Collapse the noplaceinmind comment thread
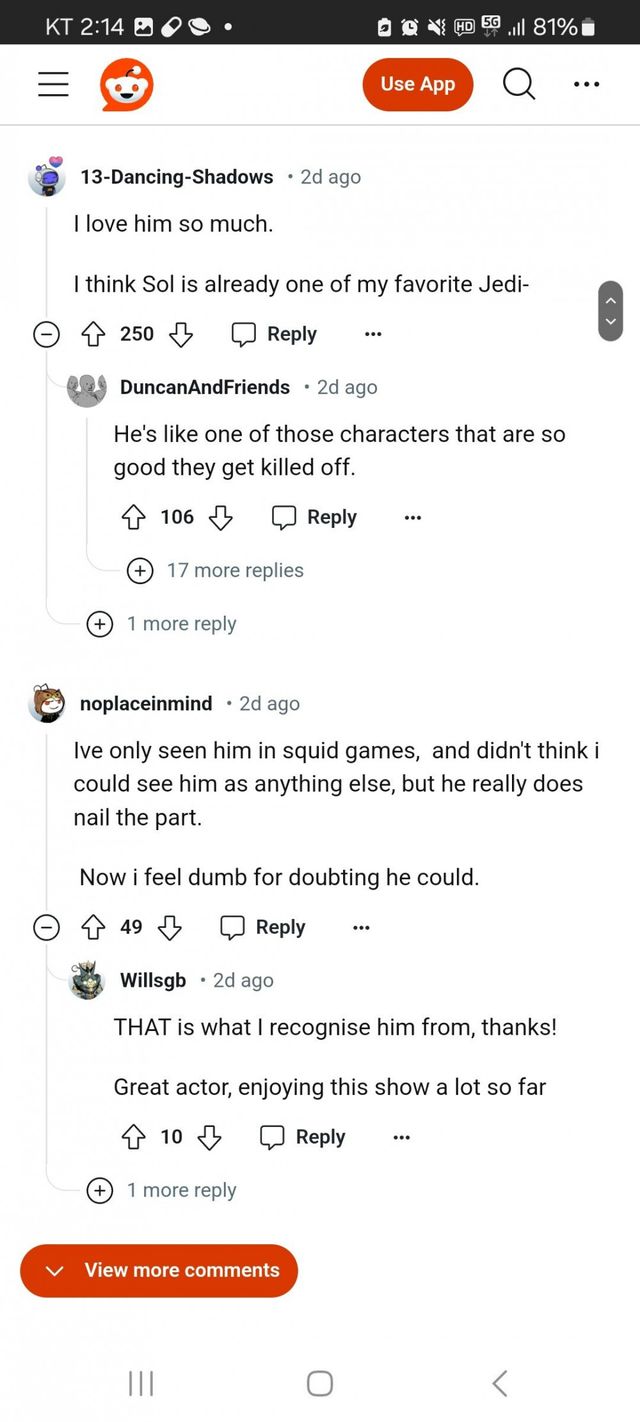 (46, 927)
